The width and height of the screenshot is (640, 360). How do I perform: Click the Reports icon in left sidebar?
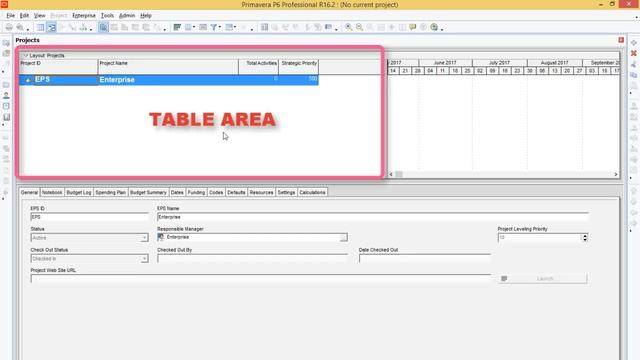pos(6,117)
